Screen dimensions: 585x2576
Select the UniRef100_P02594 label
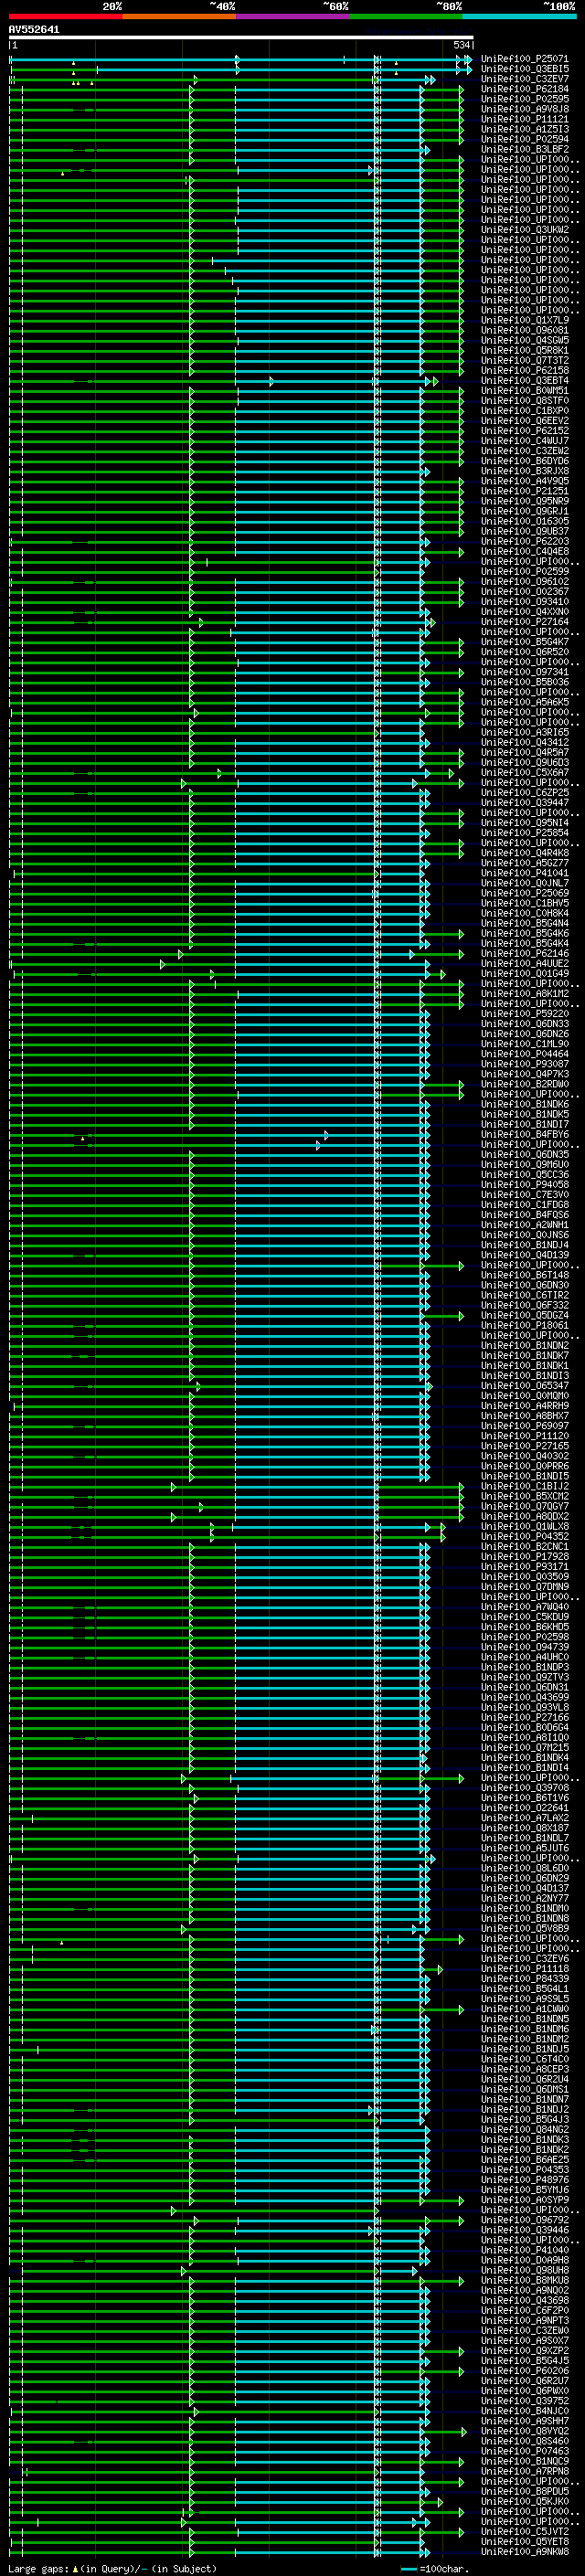click(524, 139)
